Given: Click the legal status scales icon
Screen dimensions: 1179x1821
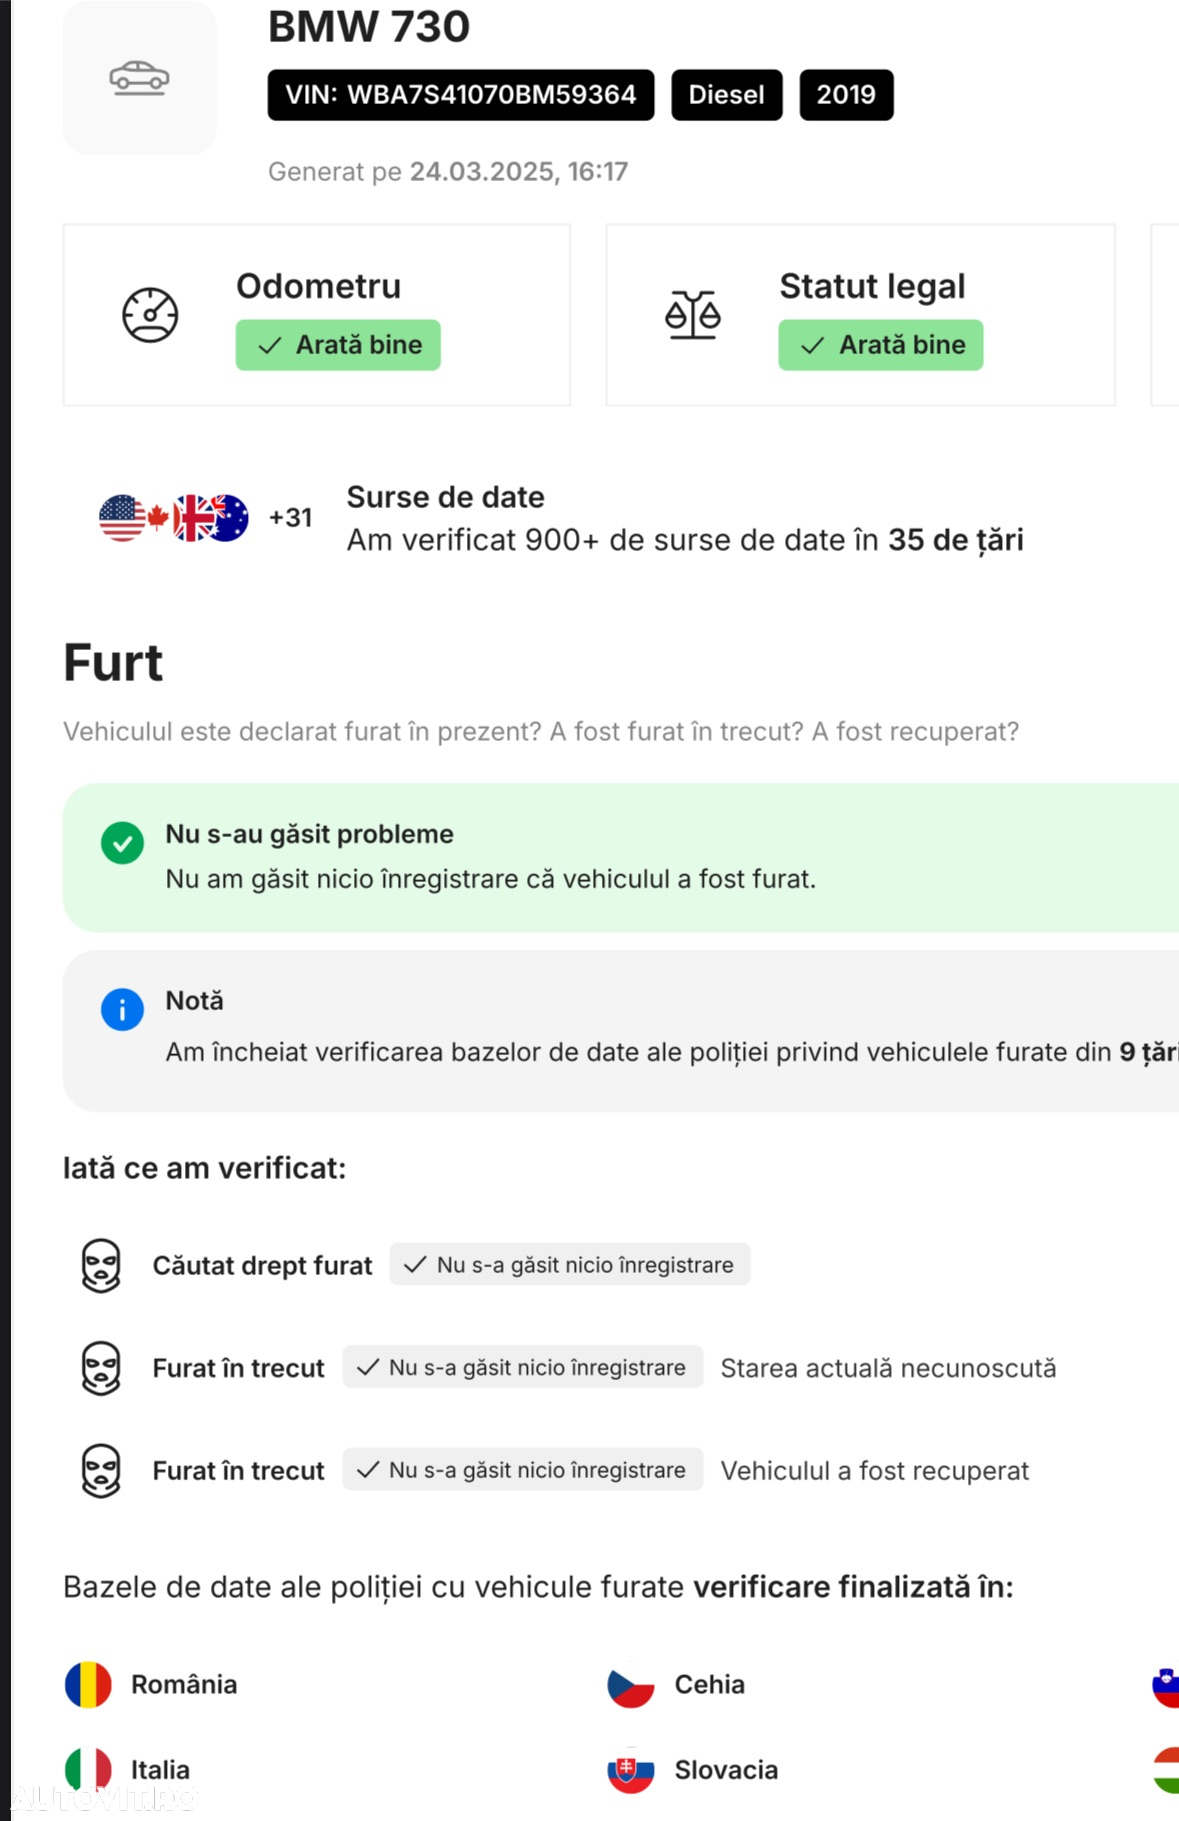Looking at the screenshot, I should click(693, 315).
